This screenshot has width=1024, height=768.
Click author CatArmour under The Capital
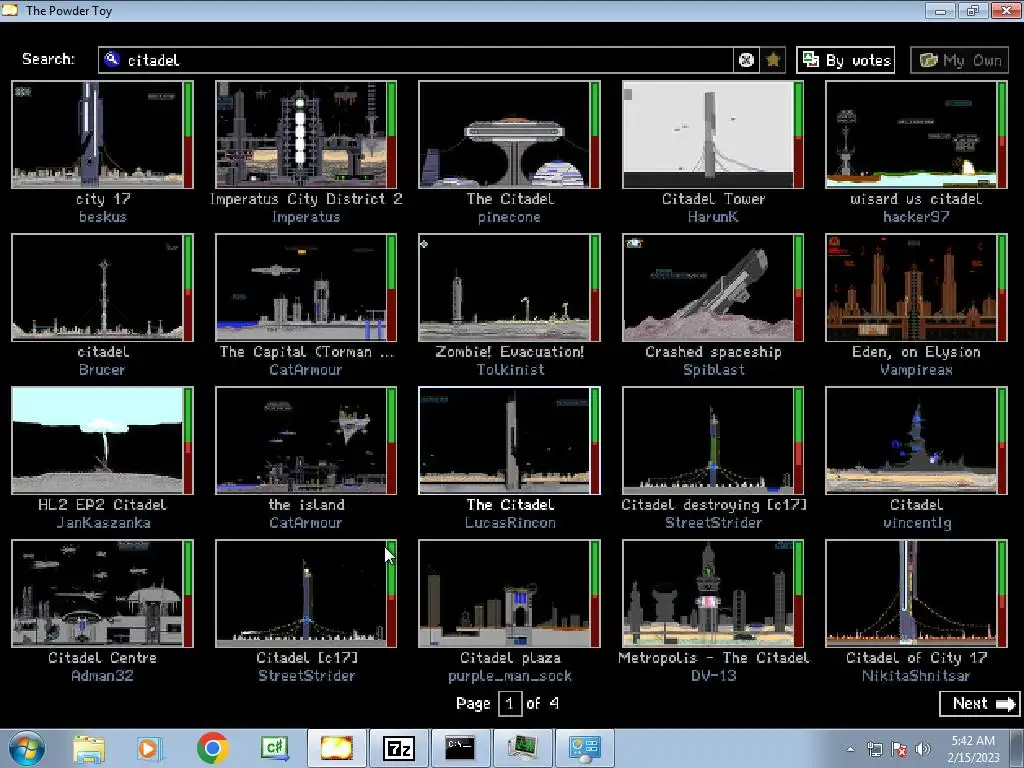[x=306, y=370]
